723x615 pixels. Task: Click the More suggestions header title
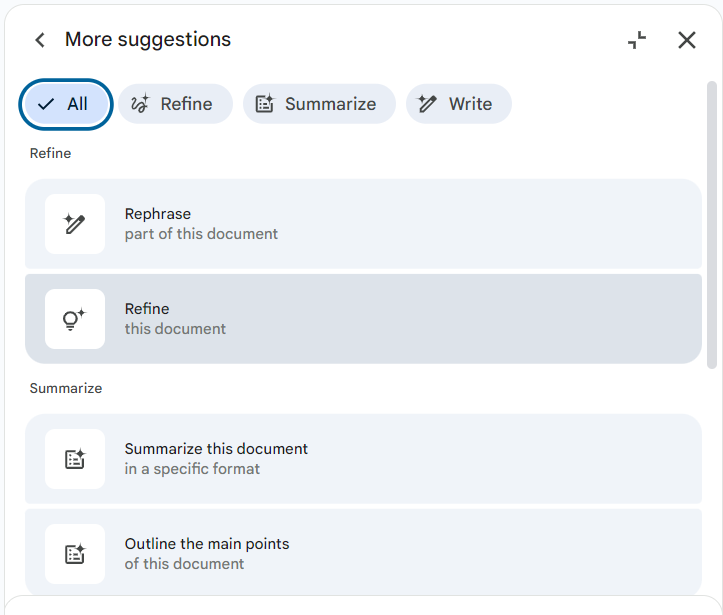[x=148, y=40]
